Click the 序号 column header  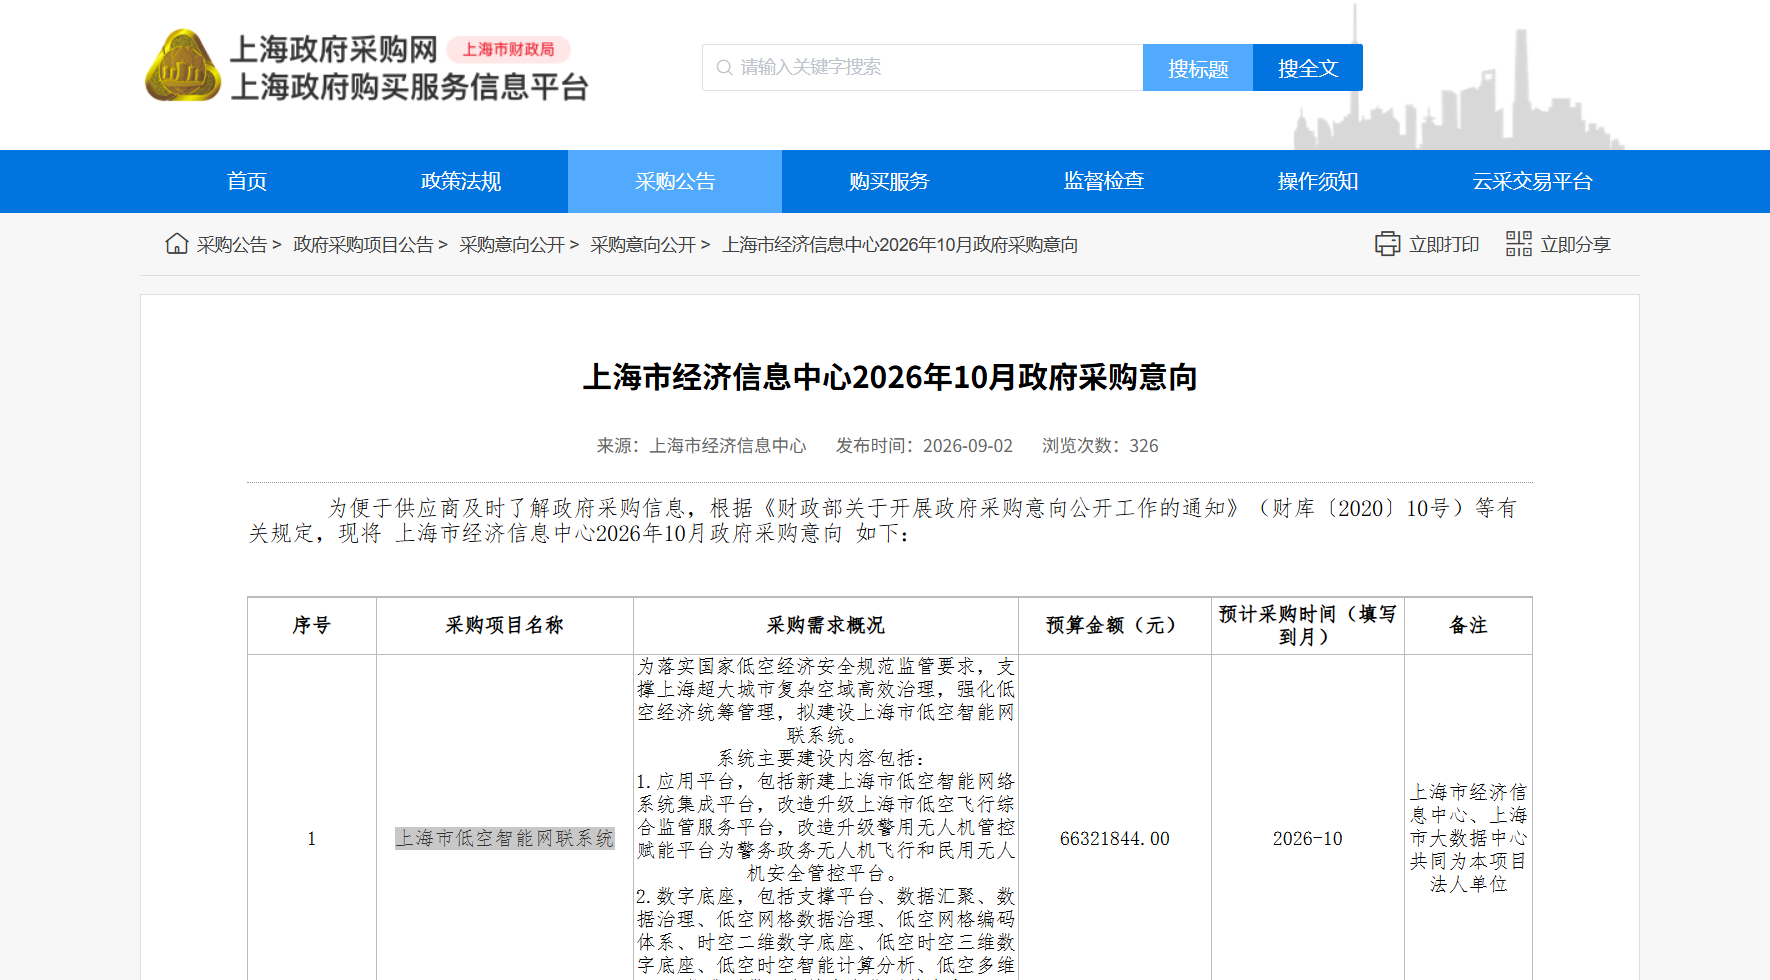(x=312, y=626)
